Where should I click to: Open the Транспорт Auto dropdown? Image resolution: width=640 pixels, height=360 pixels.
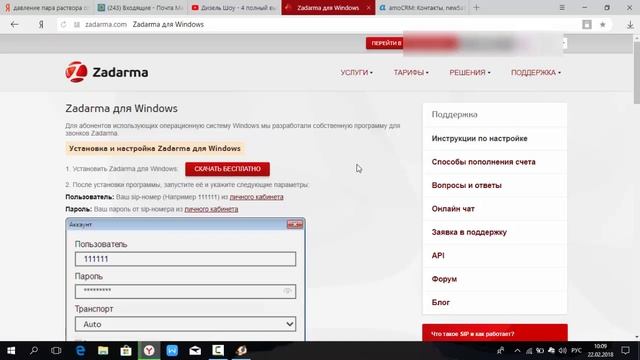coord(185,324)
